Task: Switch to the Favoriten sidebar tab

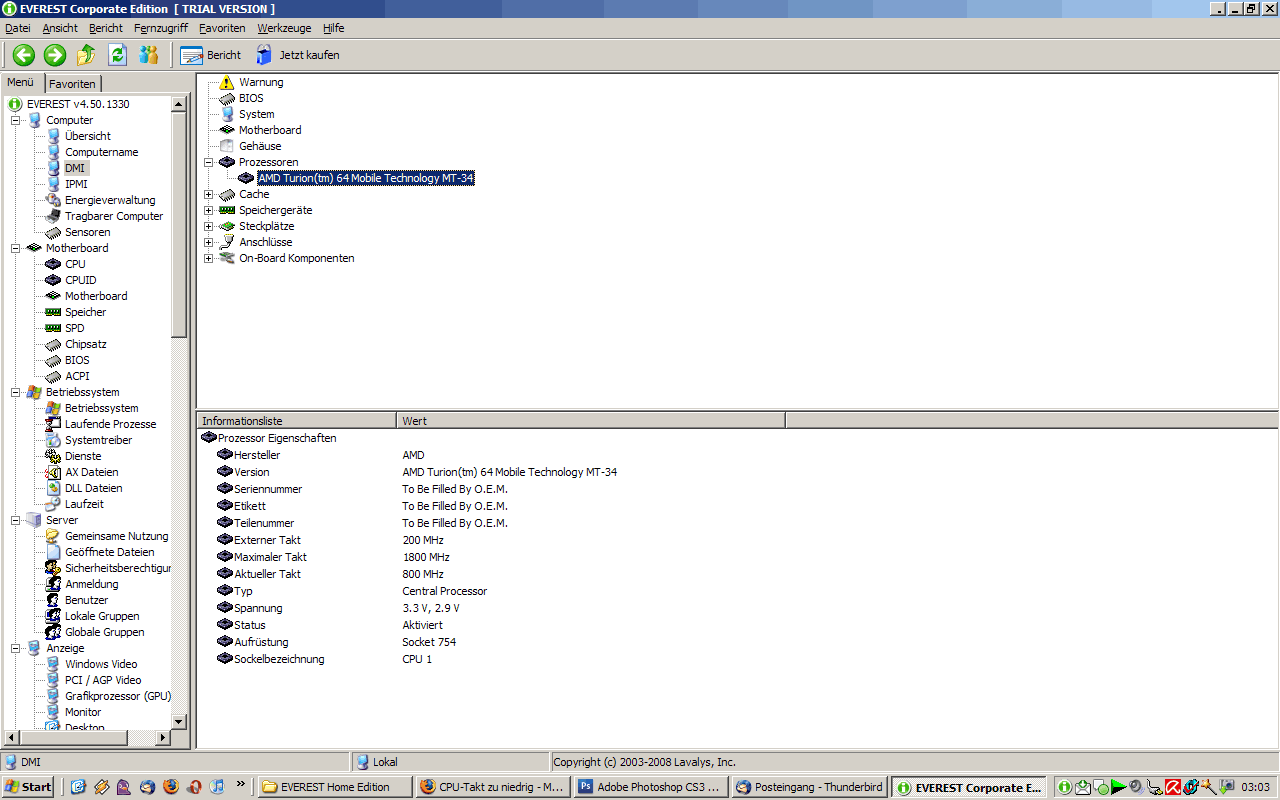Action: (73, 84)
